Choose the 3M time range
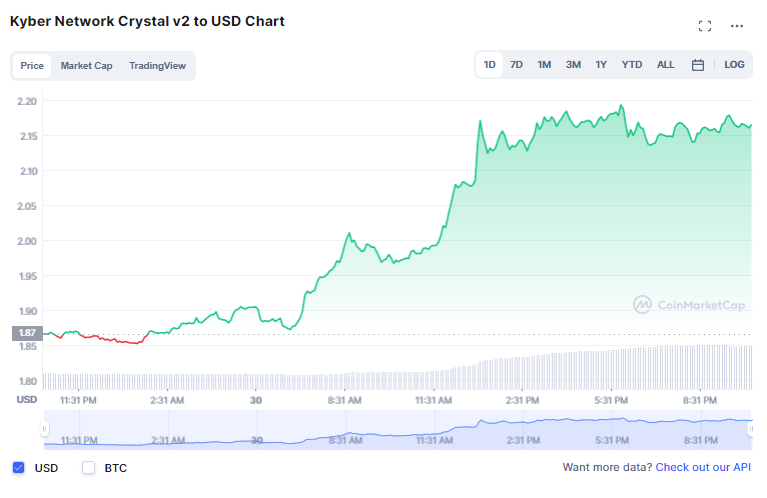Image resolution: width=767 pixels, height=498 pixels. coord(573,65)
